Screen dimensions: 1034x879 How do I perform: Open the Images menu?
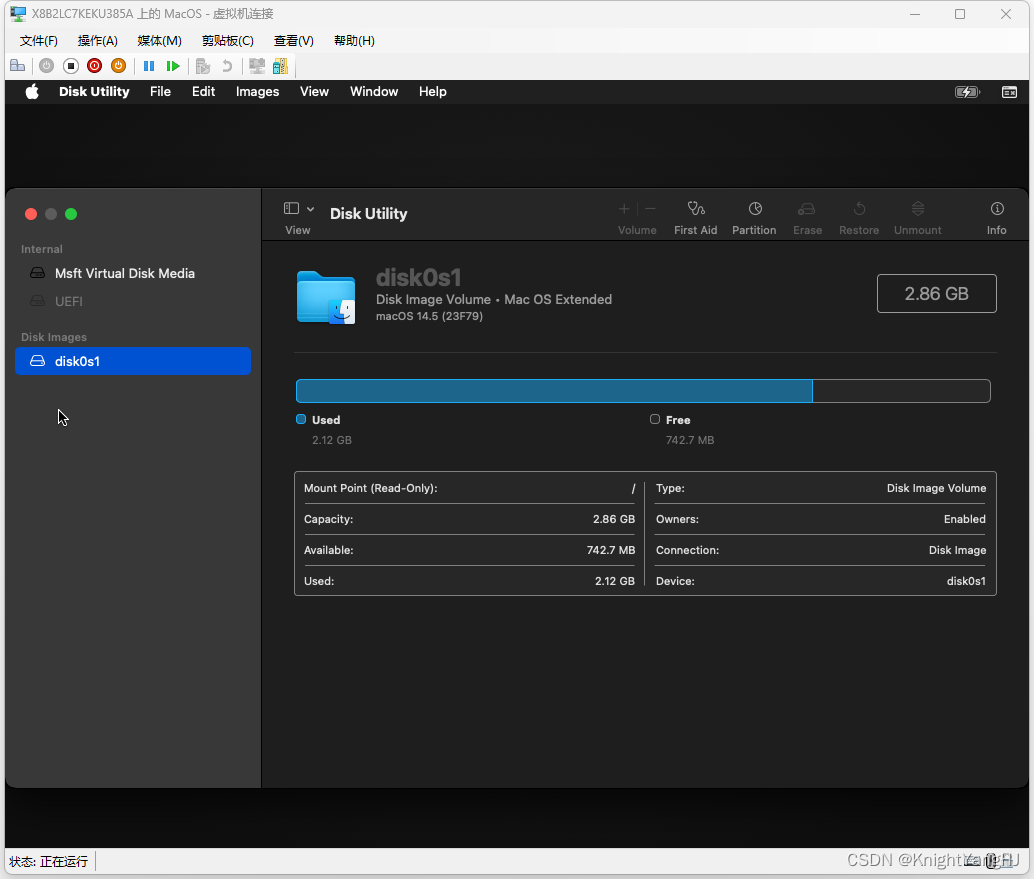pos(257,92)
